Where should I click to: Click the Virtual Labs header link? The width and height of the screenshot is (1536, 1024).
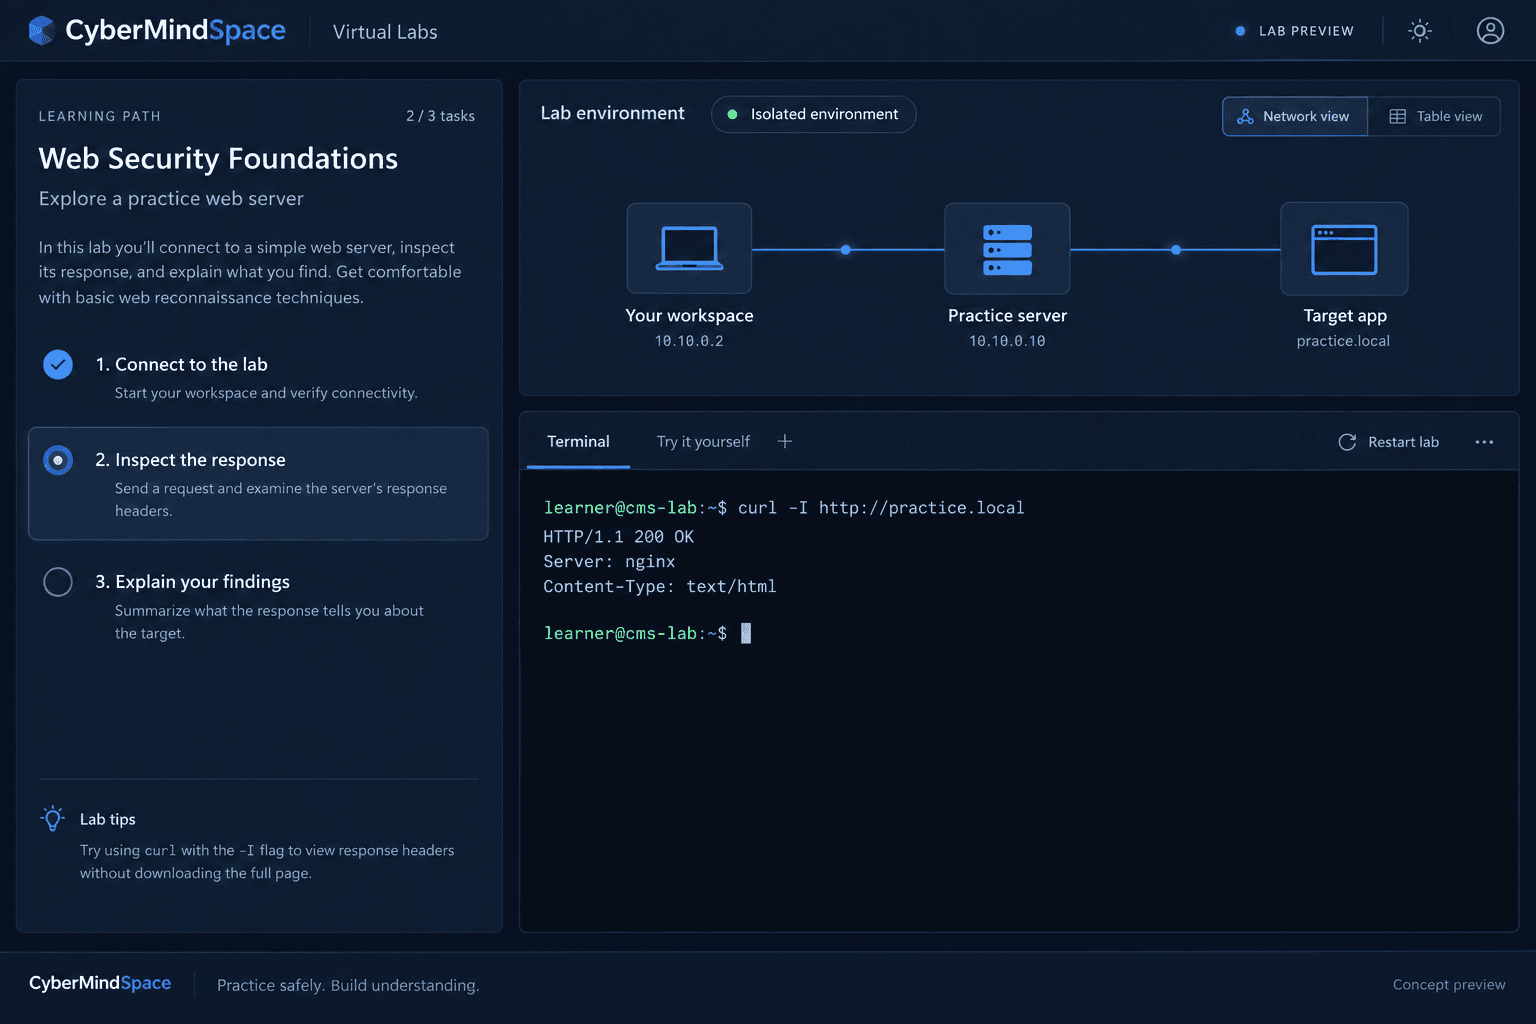point(385,32)
